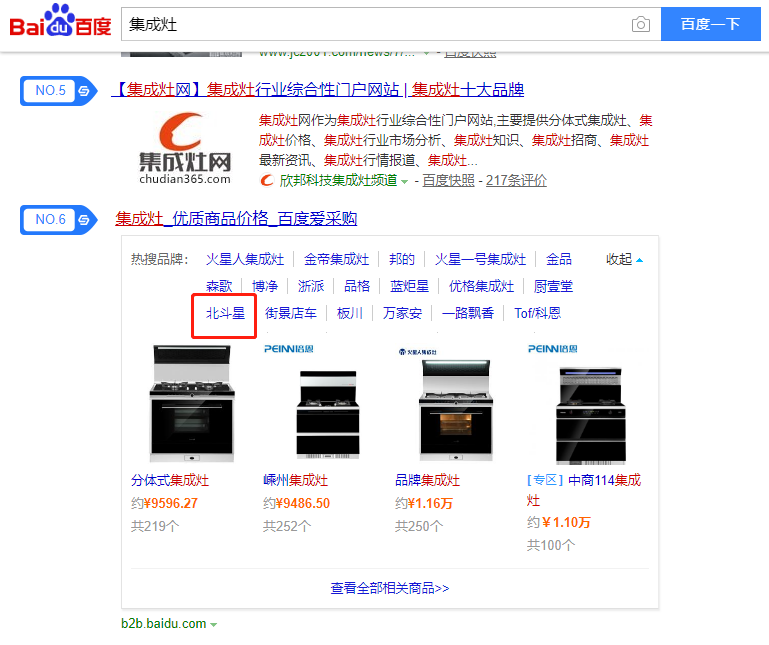Viewport: 769px width, 645px height.
Task: Click the 品牌集成灶 product title
Action: (x=427, y=480)
